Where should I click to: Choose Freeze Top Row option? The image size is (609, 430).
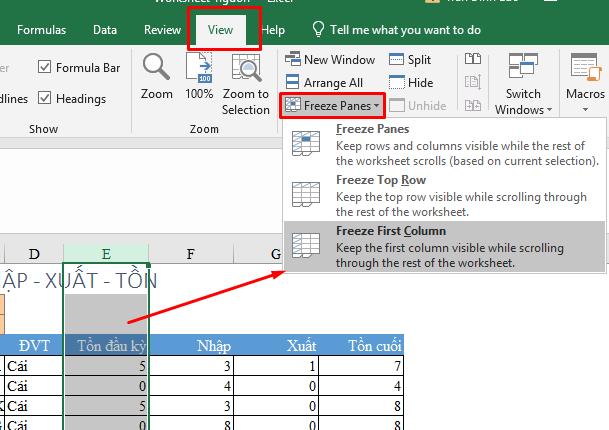pyautogui.click(x=444, y=195)
